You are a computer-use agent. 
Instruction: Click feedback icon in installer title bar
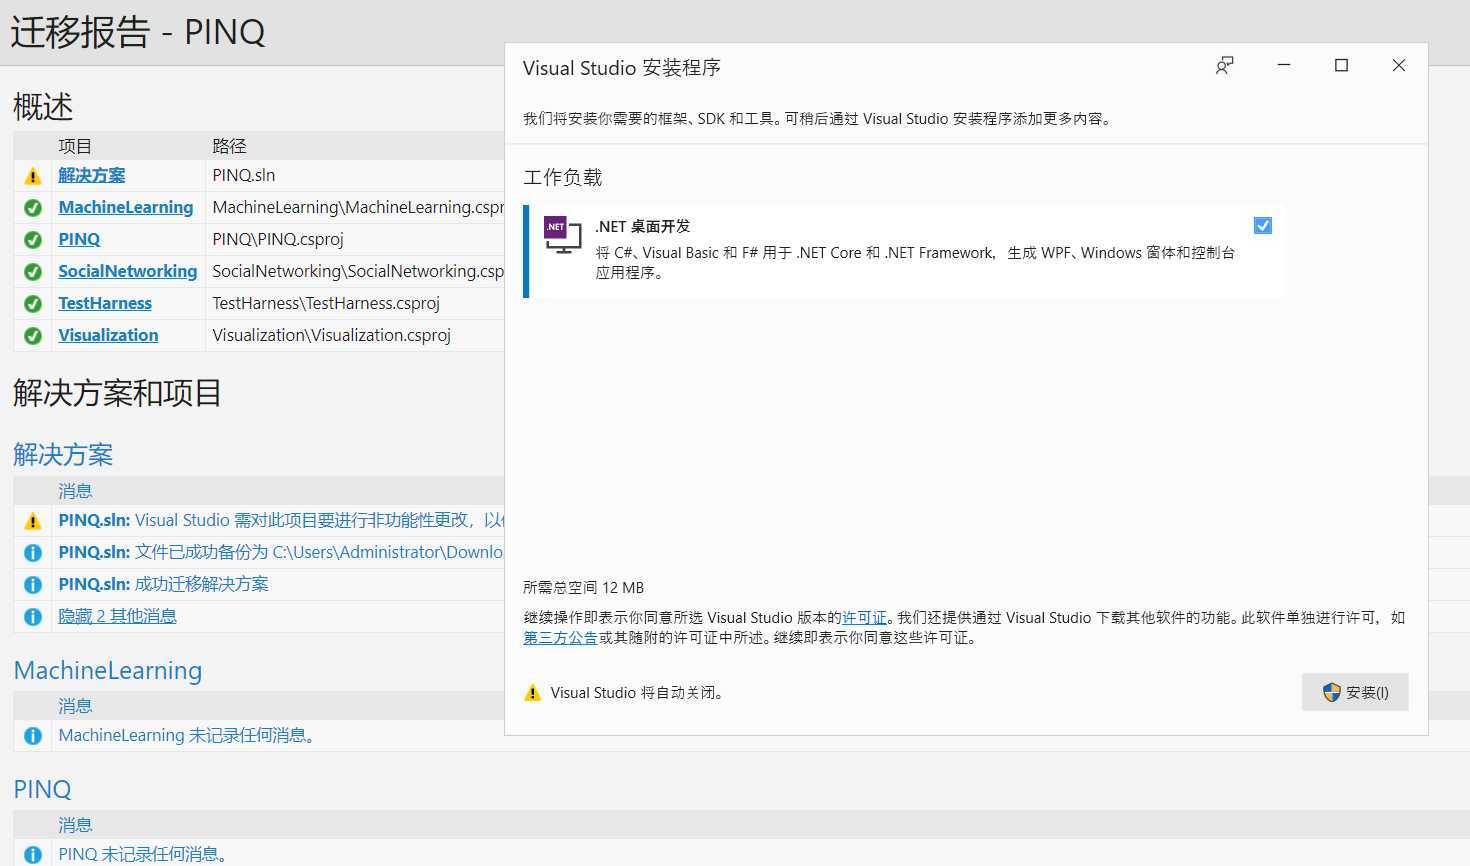[x=1224, y=66]
